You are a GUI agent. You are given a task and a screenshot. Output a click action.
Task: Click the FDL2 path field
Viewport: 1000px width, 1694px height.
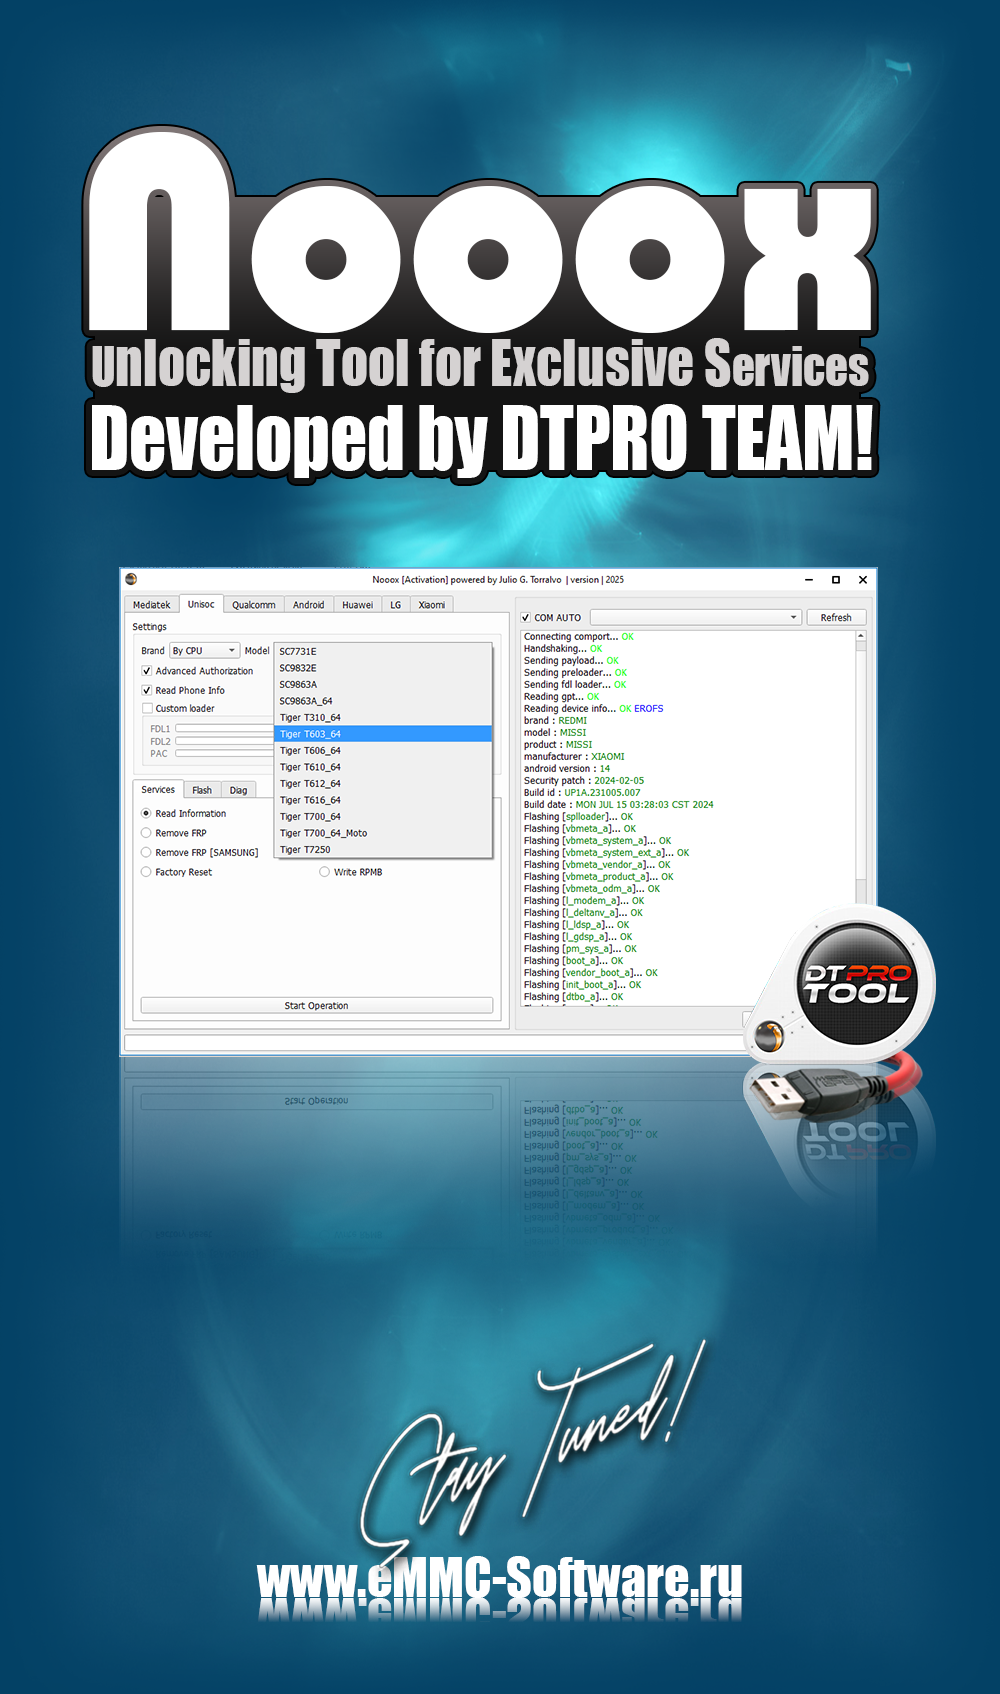click(224, 741)
